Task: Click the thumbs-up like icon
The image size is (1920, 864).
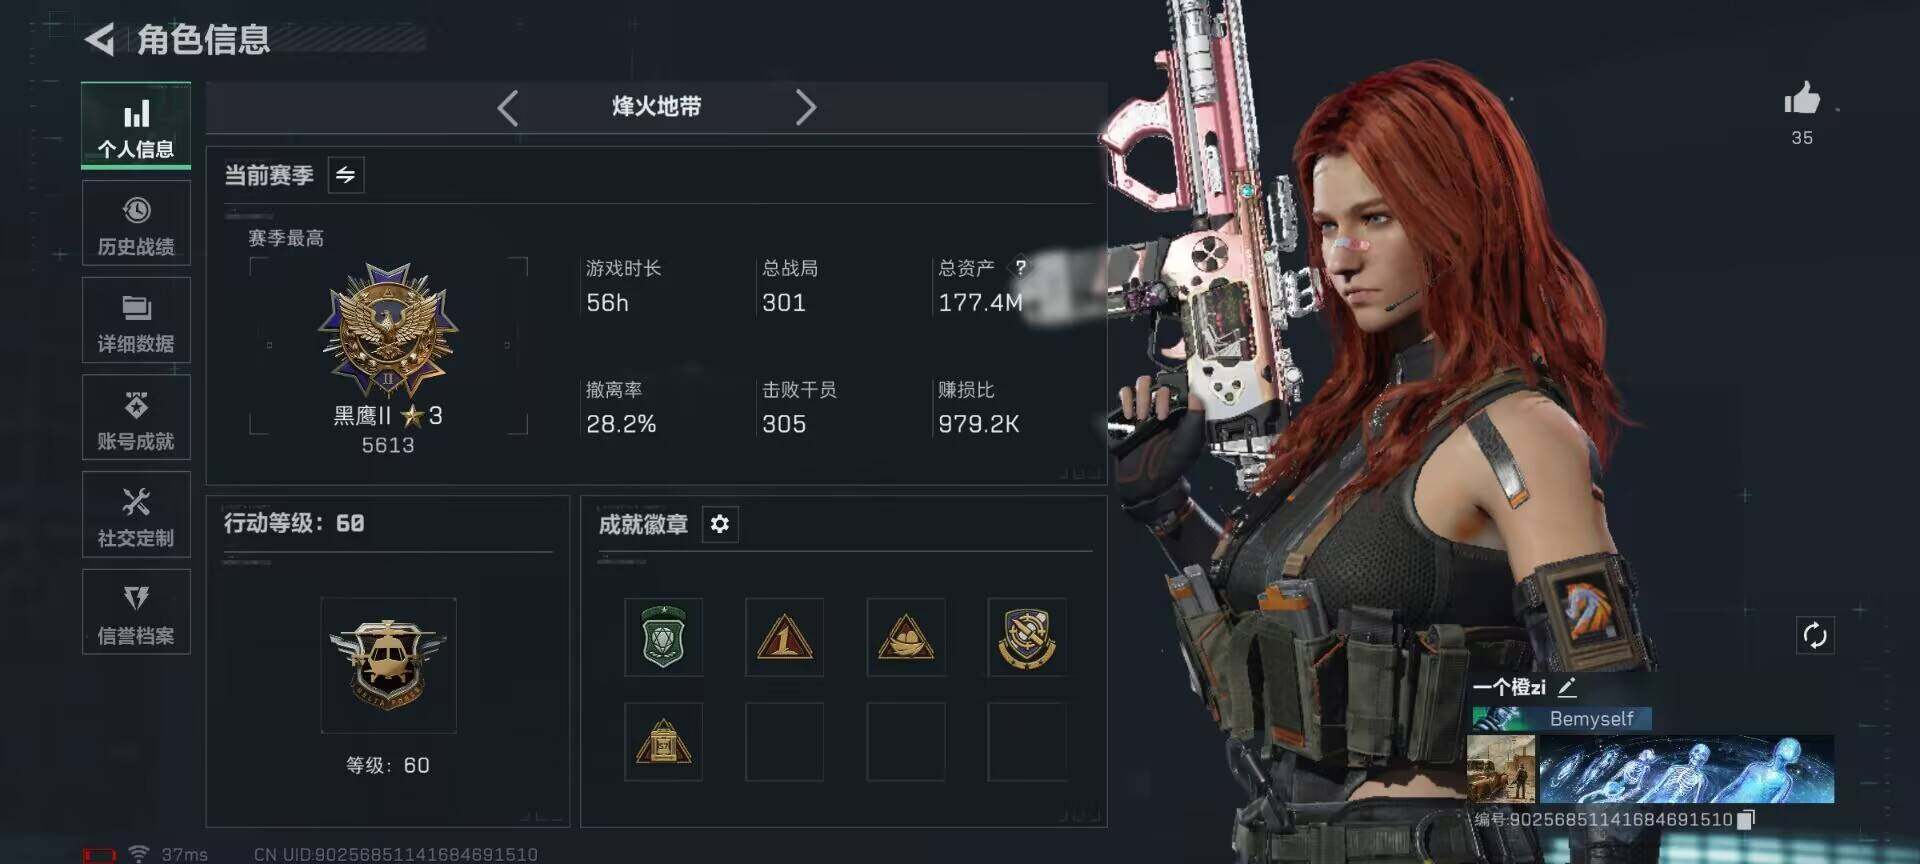Action: tap(1802, 99)
